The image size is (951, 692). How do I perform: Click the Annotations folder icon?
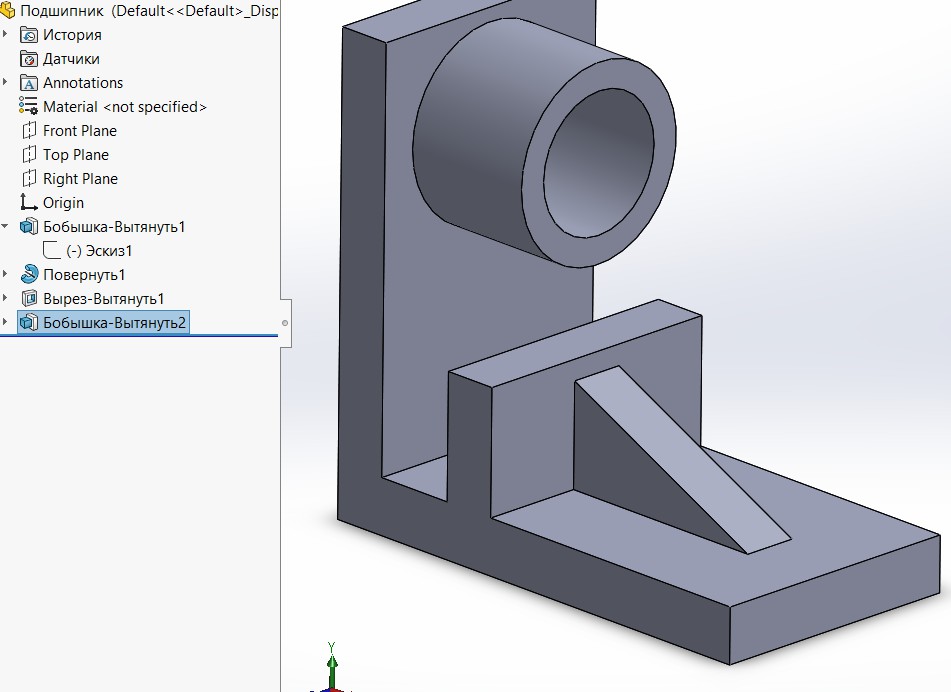click(x=29, y=82)
